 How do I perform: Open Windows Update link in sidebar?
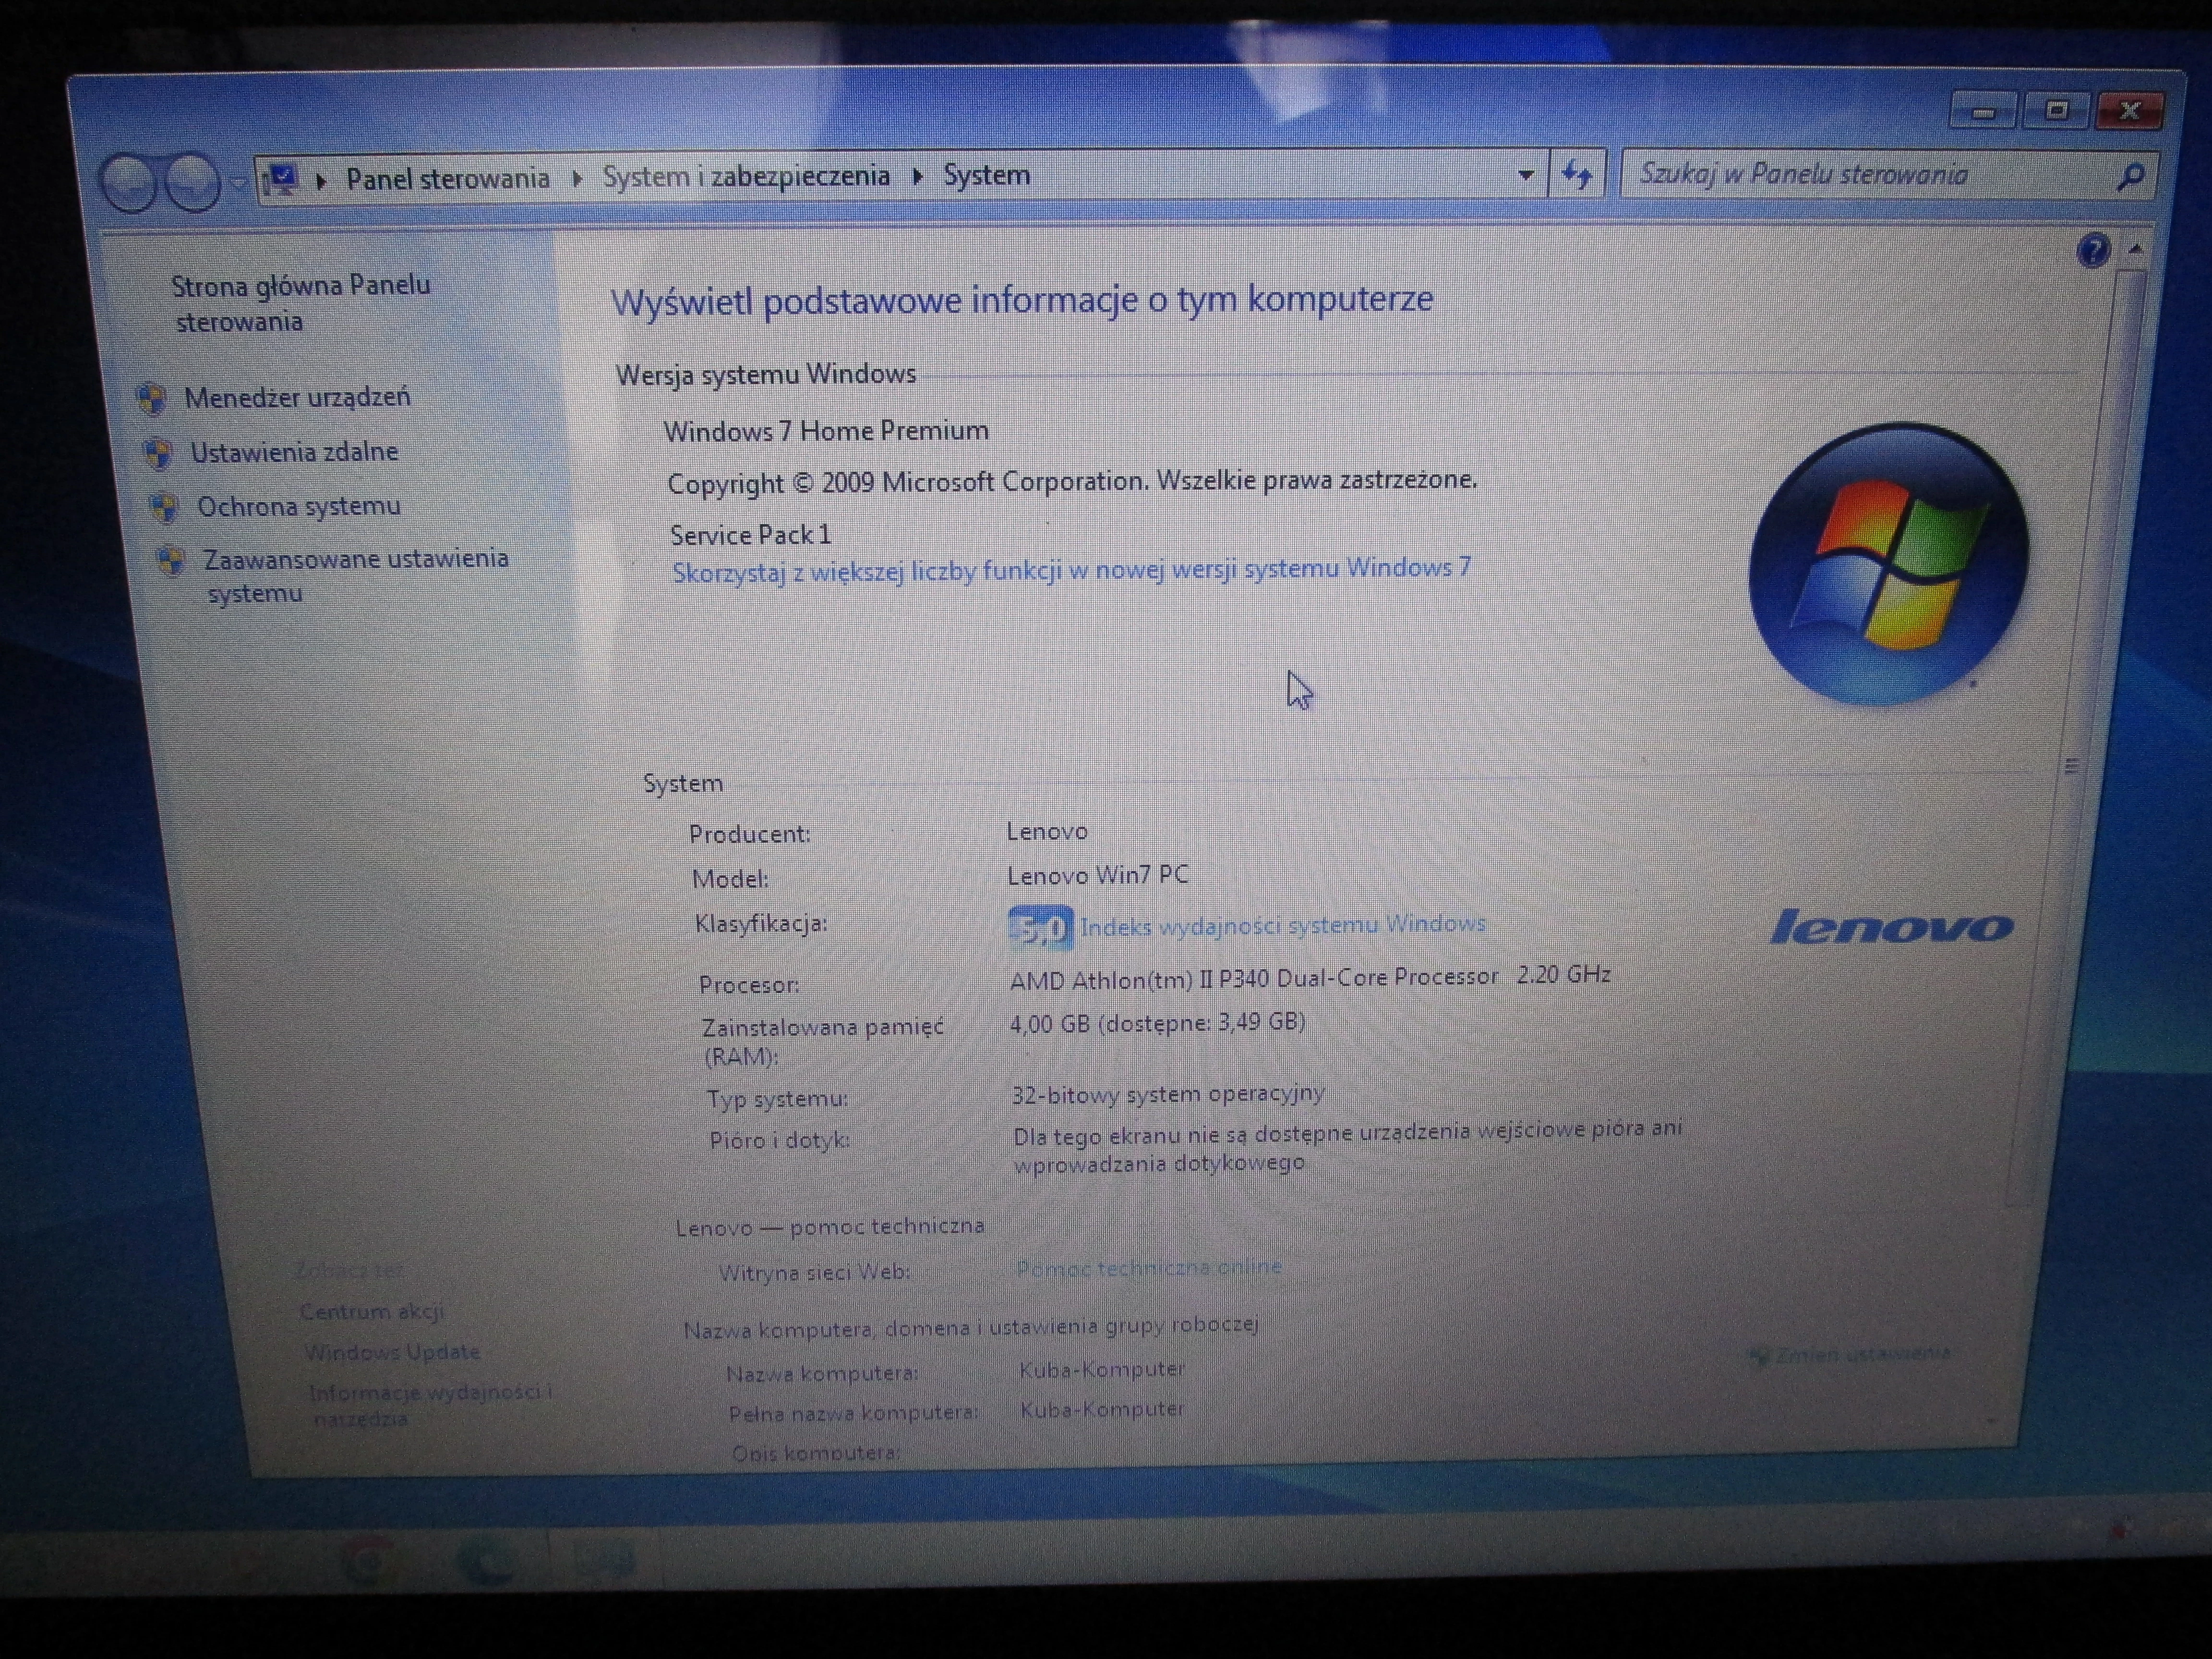coord(392,1352)
